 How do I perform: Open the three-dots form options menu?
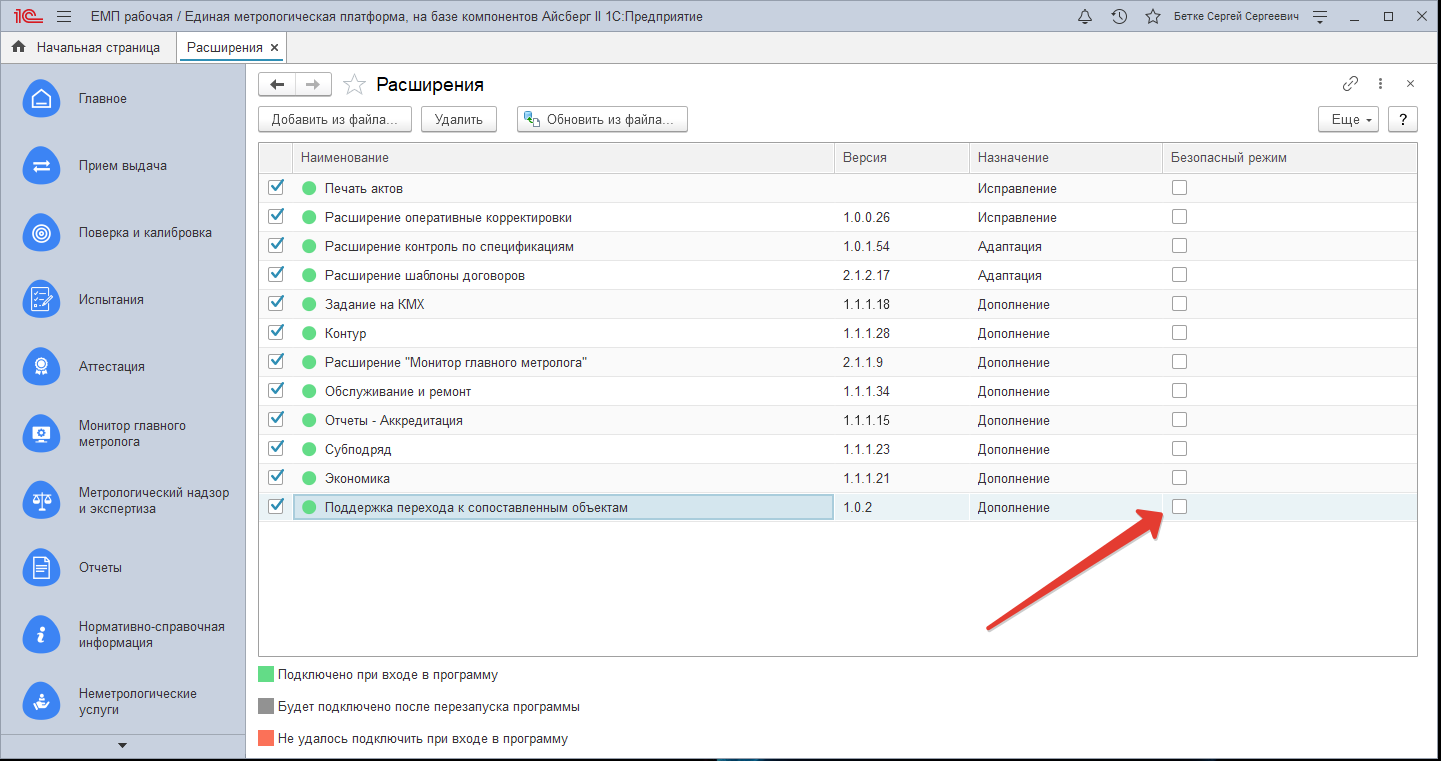click(1380, 84)
